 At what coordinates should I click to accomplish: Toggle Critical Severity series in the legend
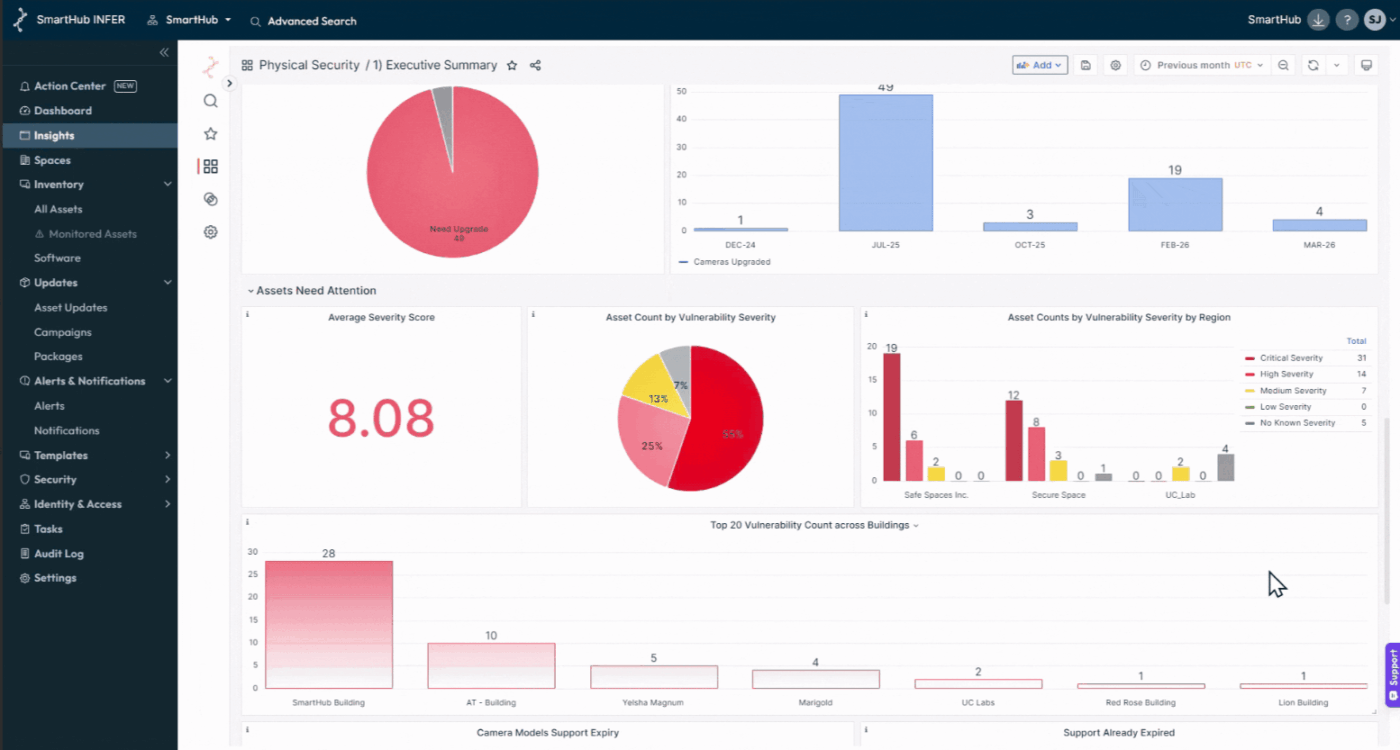coord(1290,358)
